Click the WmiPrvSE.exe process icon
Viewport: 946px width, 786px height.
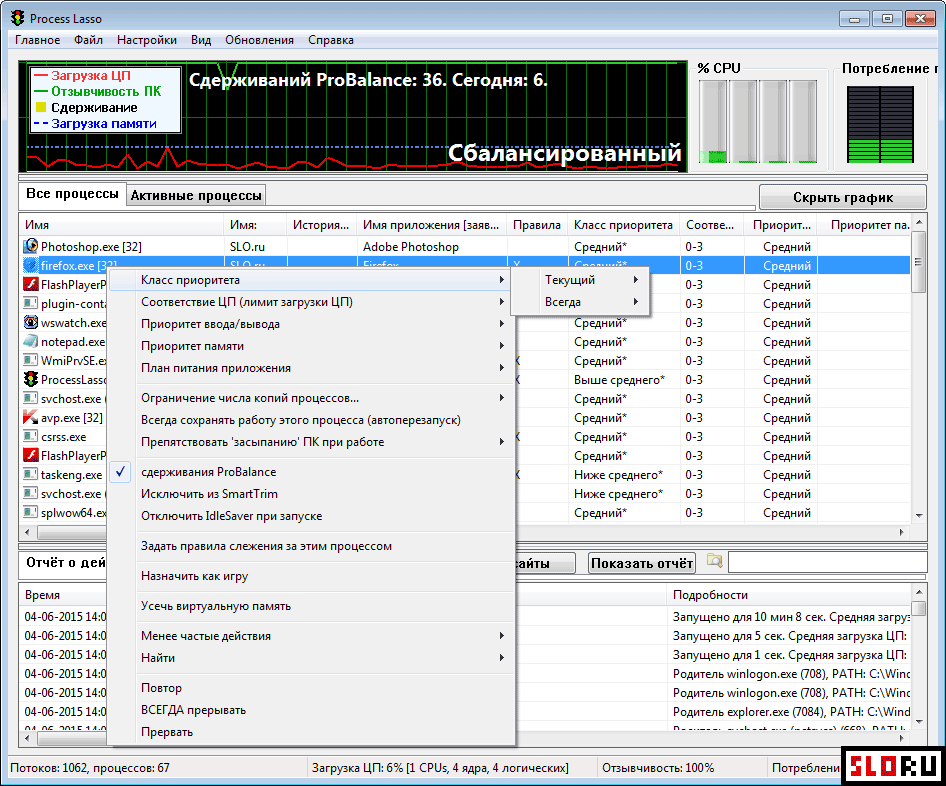[30, 360]
